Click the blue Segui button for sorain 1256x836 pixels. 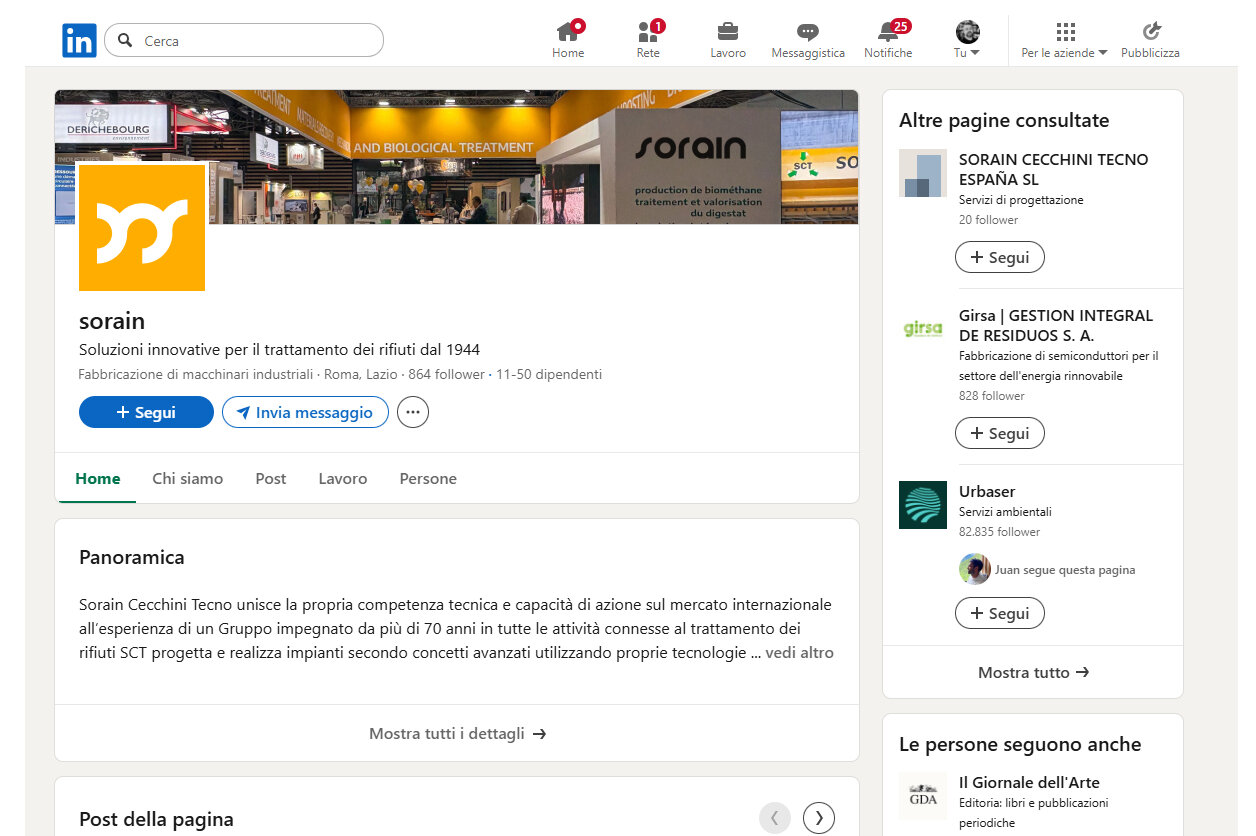point(146,412)
